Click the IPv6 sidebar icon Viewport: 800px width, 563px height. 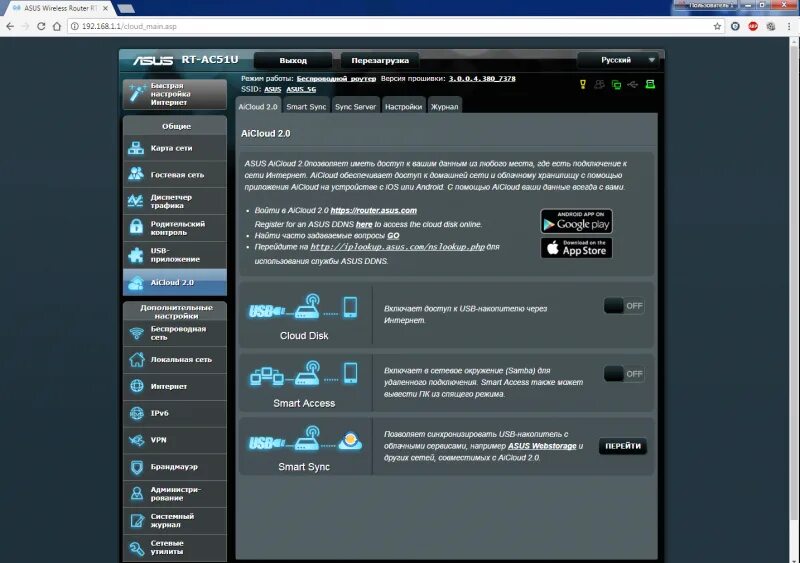click(136, 413)
